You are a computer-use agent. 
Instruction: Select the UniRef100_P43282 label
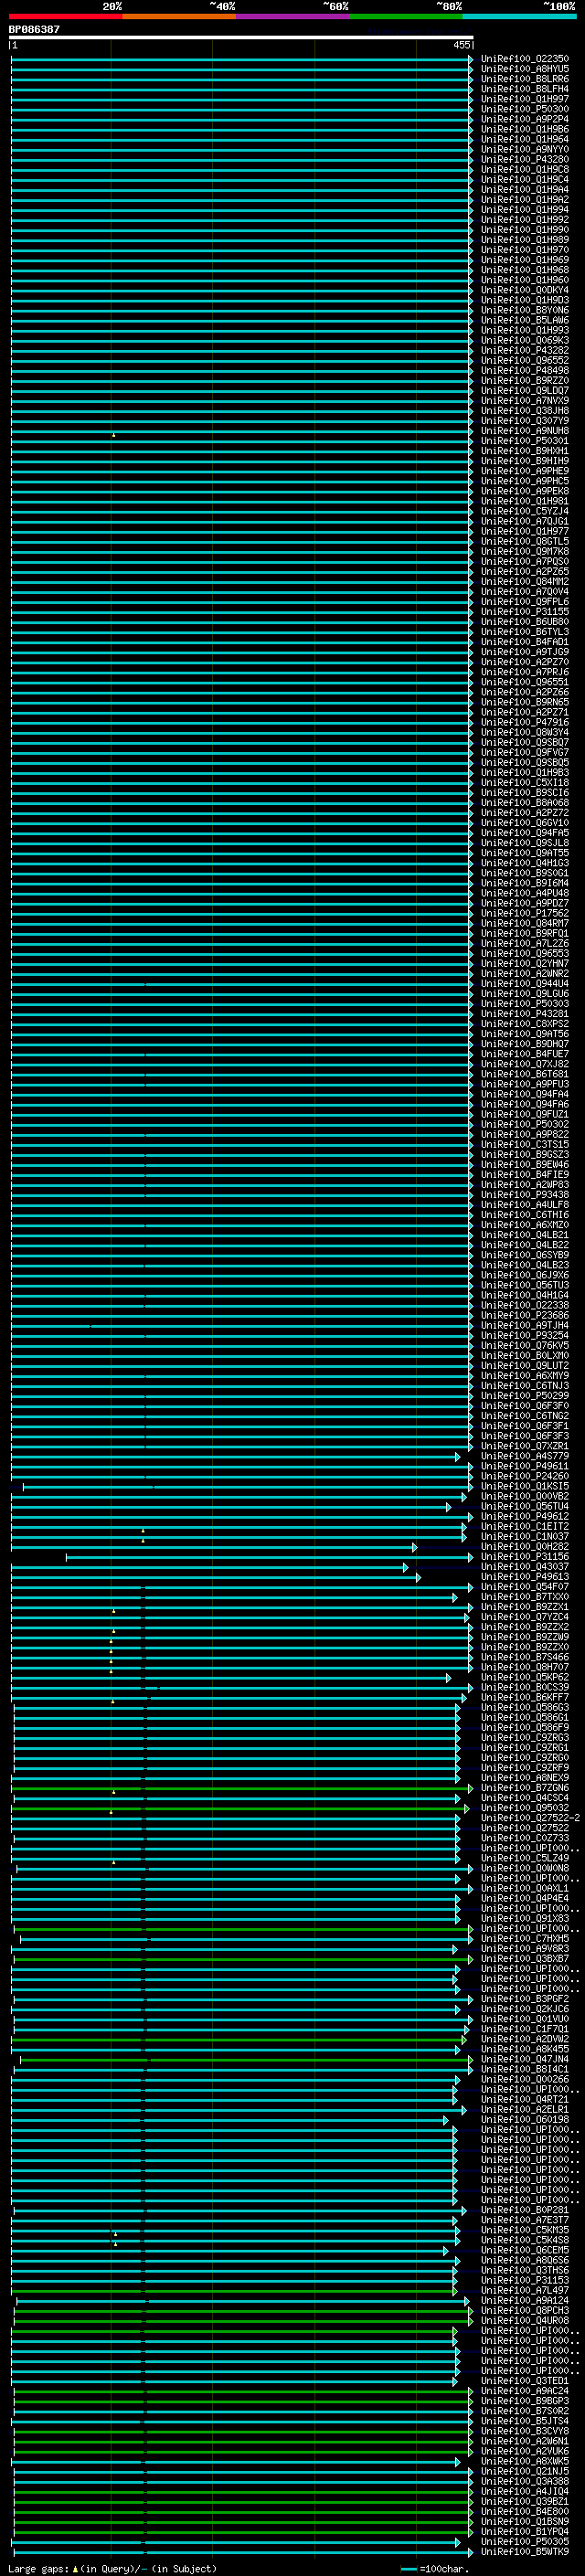(x=525, y=350)
